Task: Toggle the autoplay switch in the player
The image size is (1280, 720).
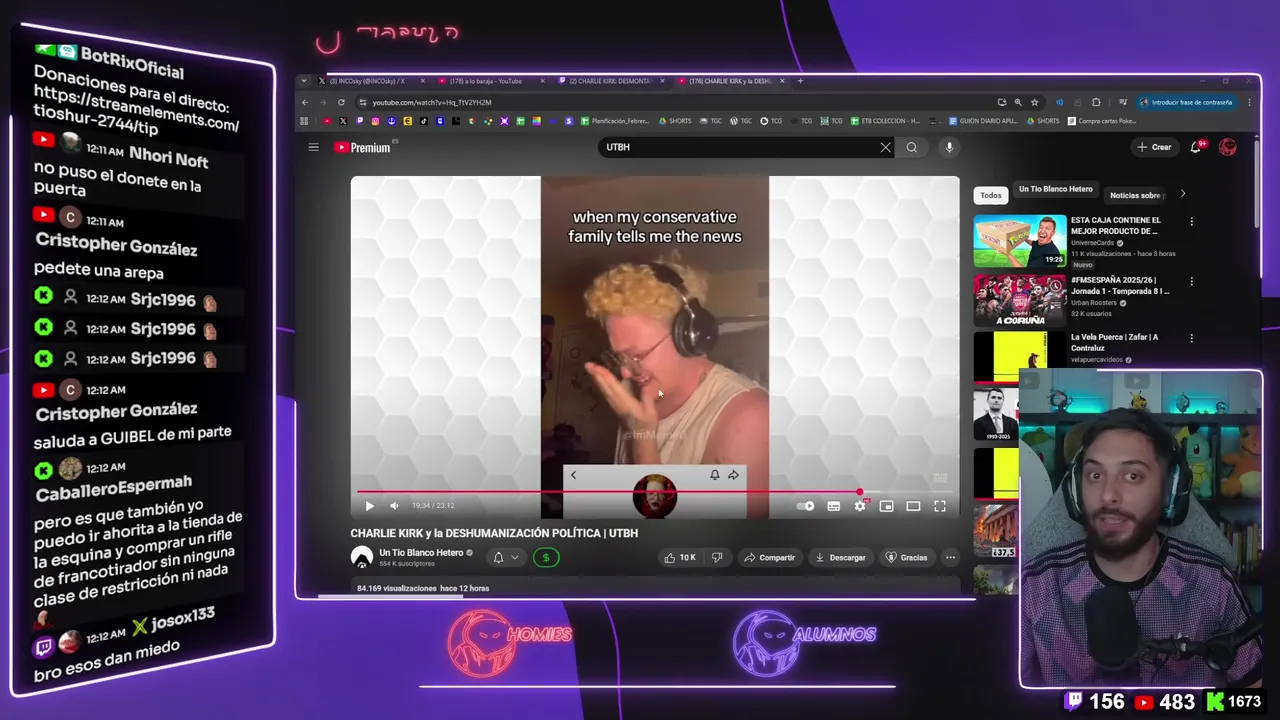Action: 806,506
